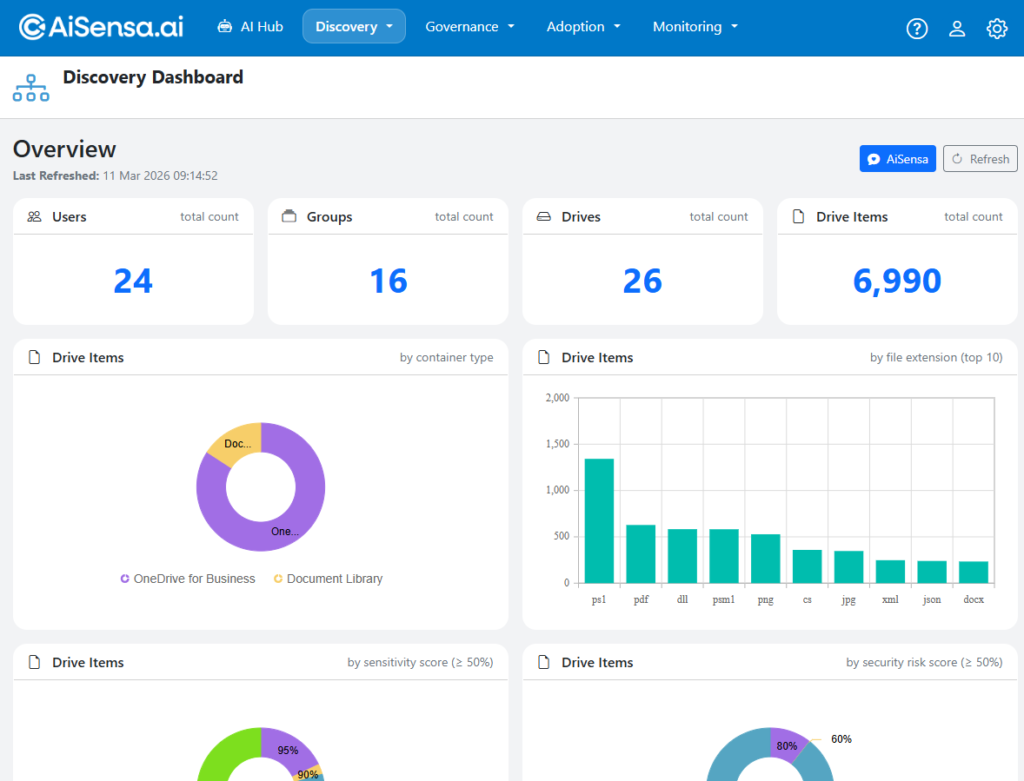Click the Groups card icon
This screenshot has height=781, width=1024.
pyautogui.click(x=289, y=217)
